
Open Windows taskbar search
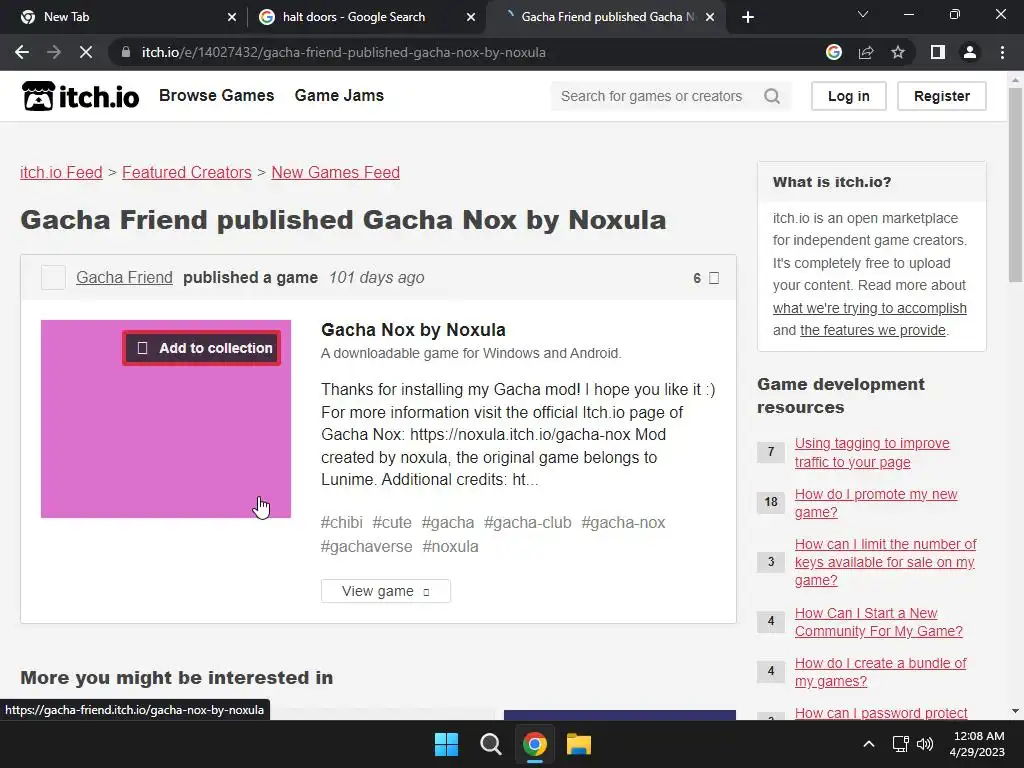click(x=490, y=744)
